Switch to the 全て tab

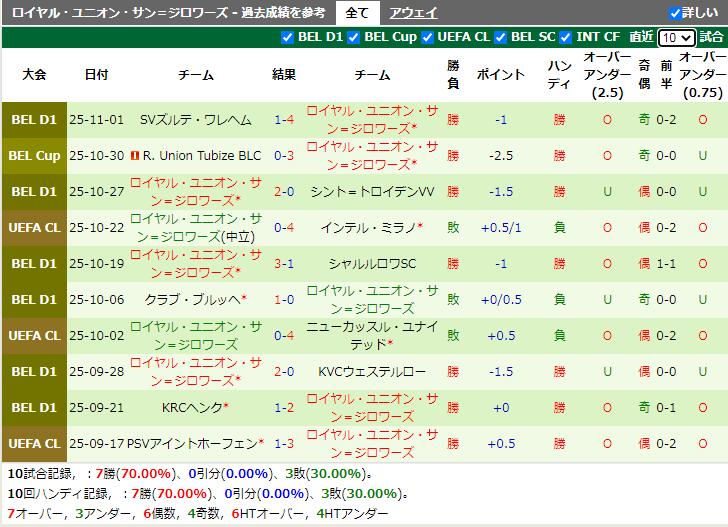[x=357, y=13]
